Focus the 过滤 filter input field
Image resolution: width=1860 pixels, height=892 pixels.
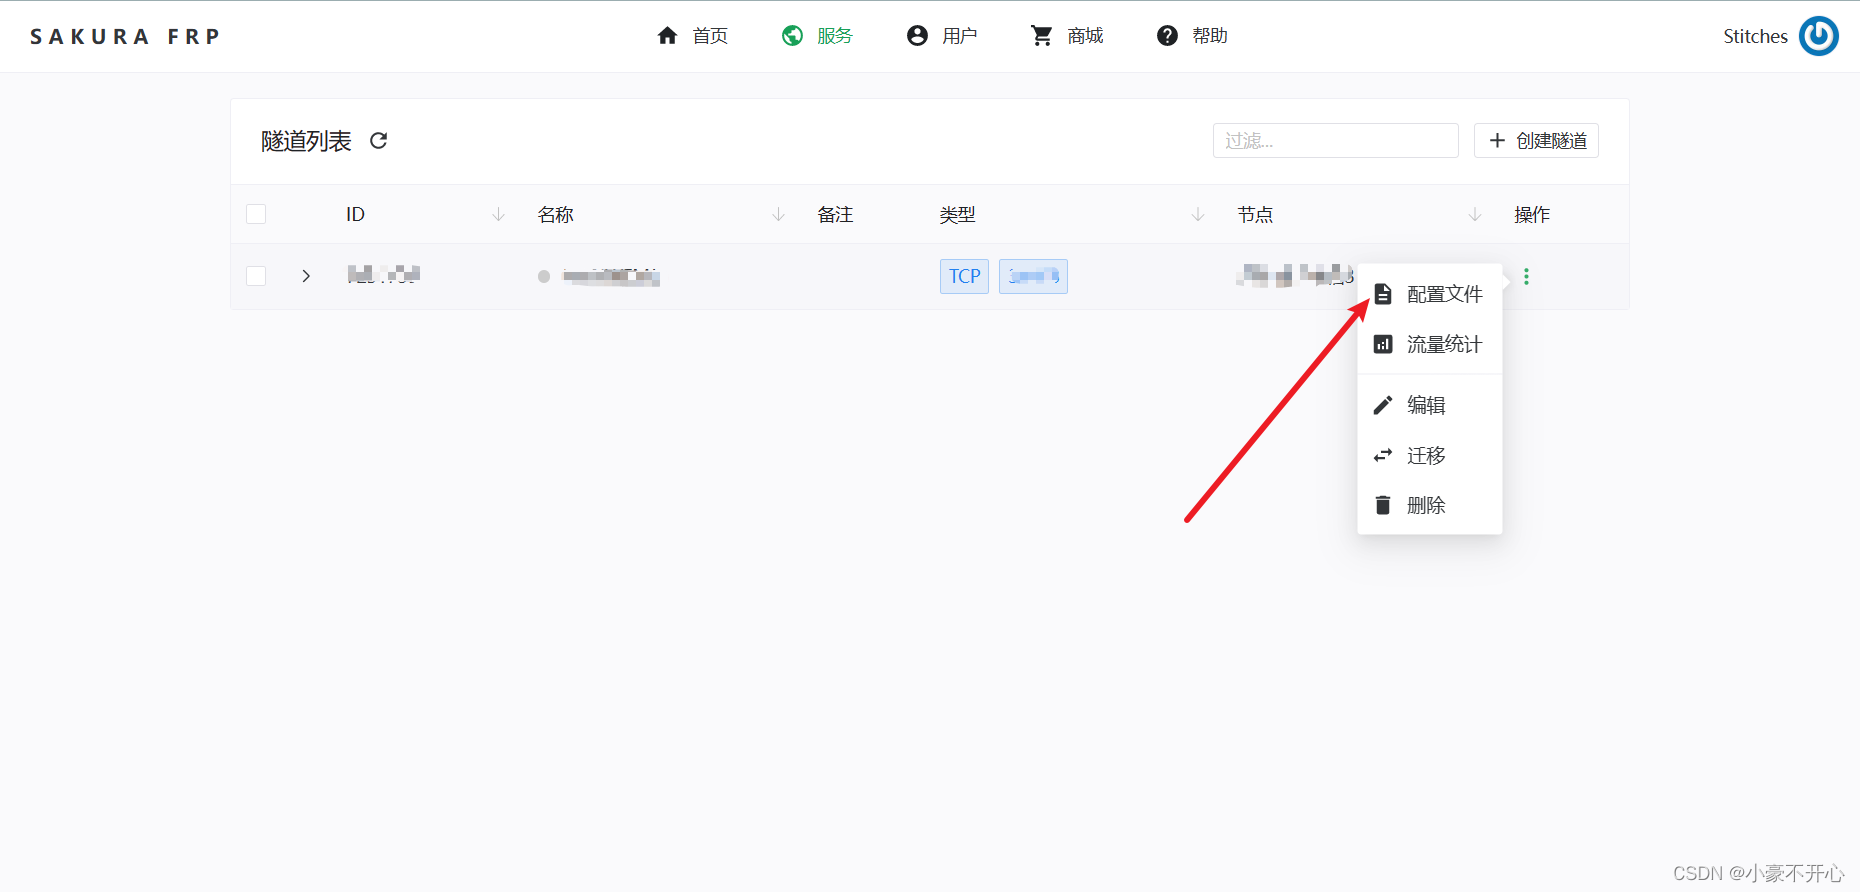point(1335,141)
